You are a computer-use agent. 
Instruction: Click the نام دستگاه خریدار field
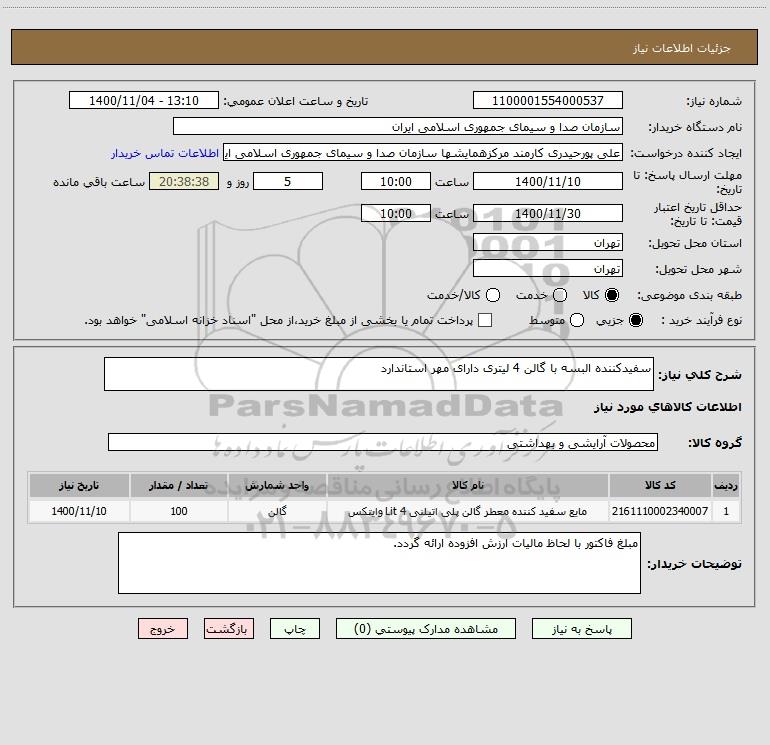[x=398, y=127]
